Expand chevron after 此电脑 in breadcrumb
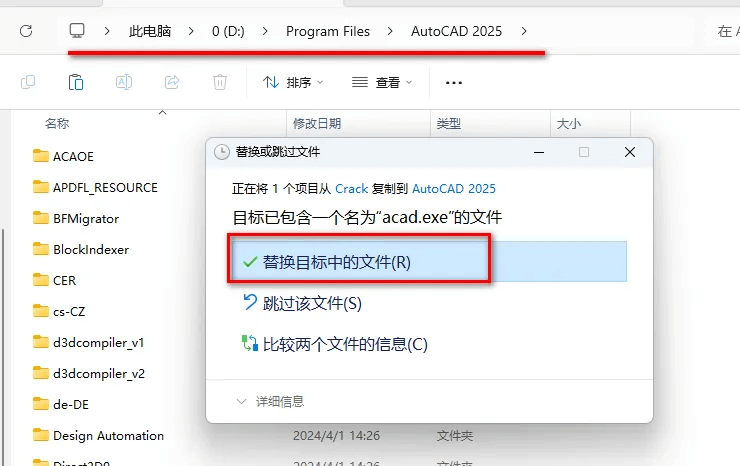Screen dimensions: 740x466 coord(191,31)
